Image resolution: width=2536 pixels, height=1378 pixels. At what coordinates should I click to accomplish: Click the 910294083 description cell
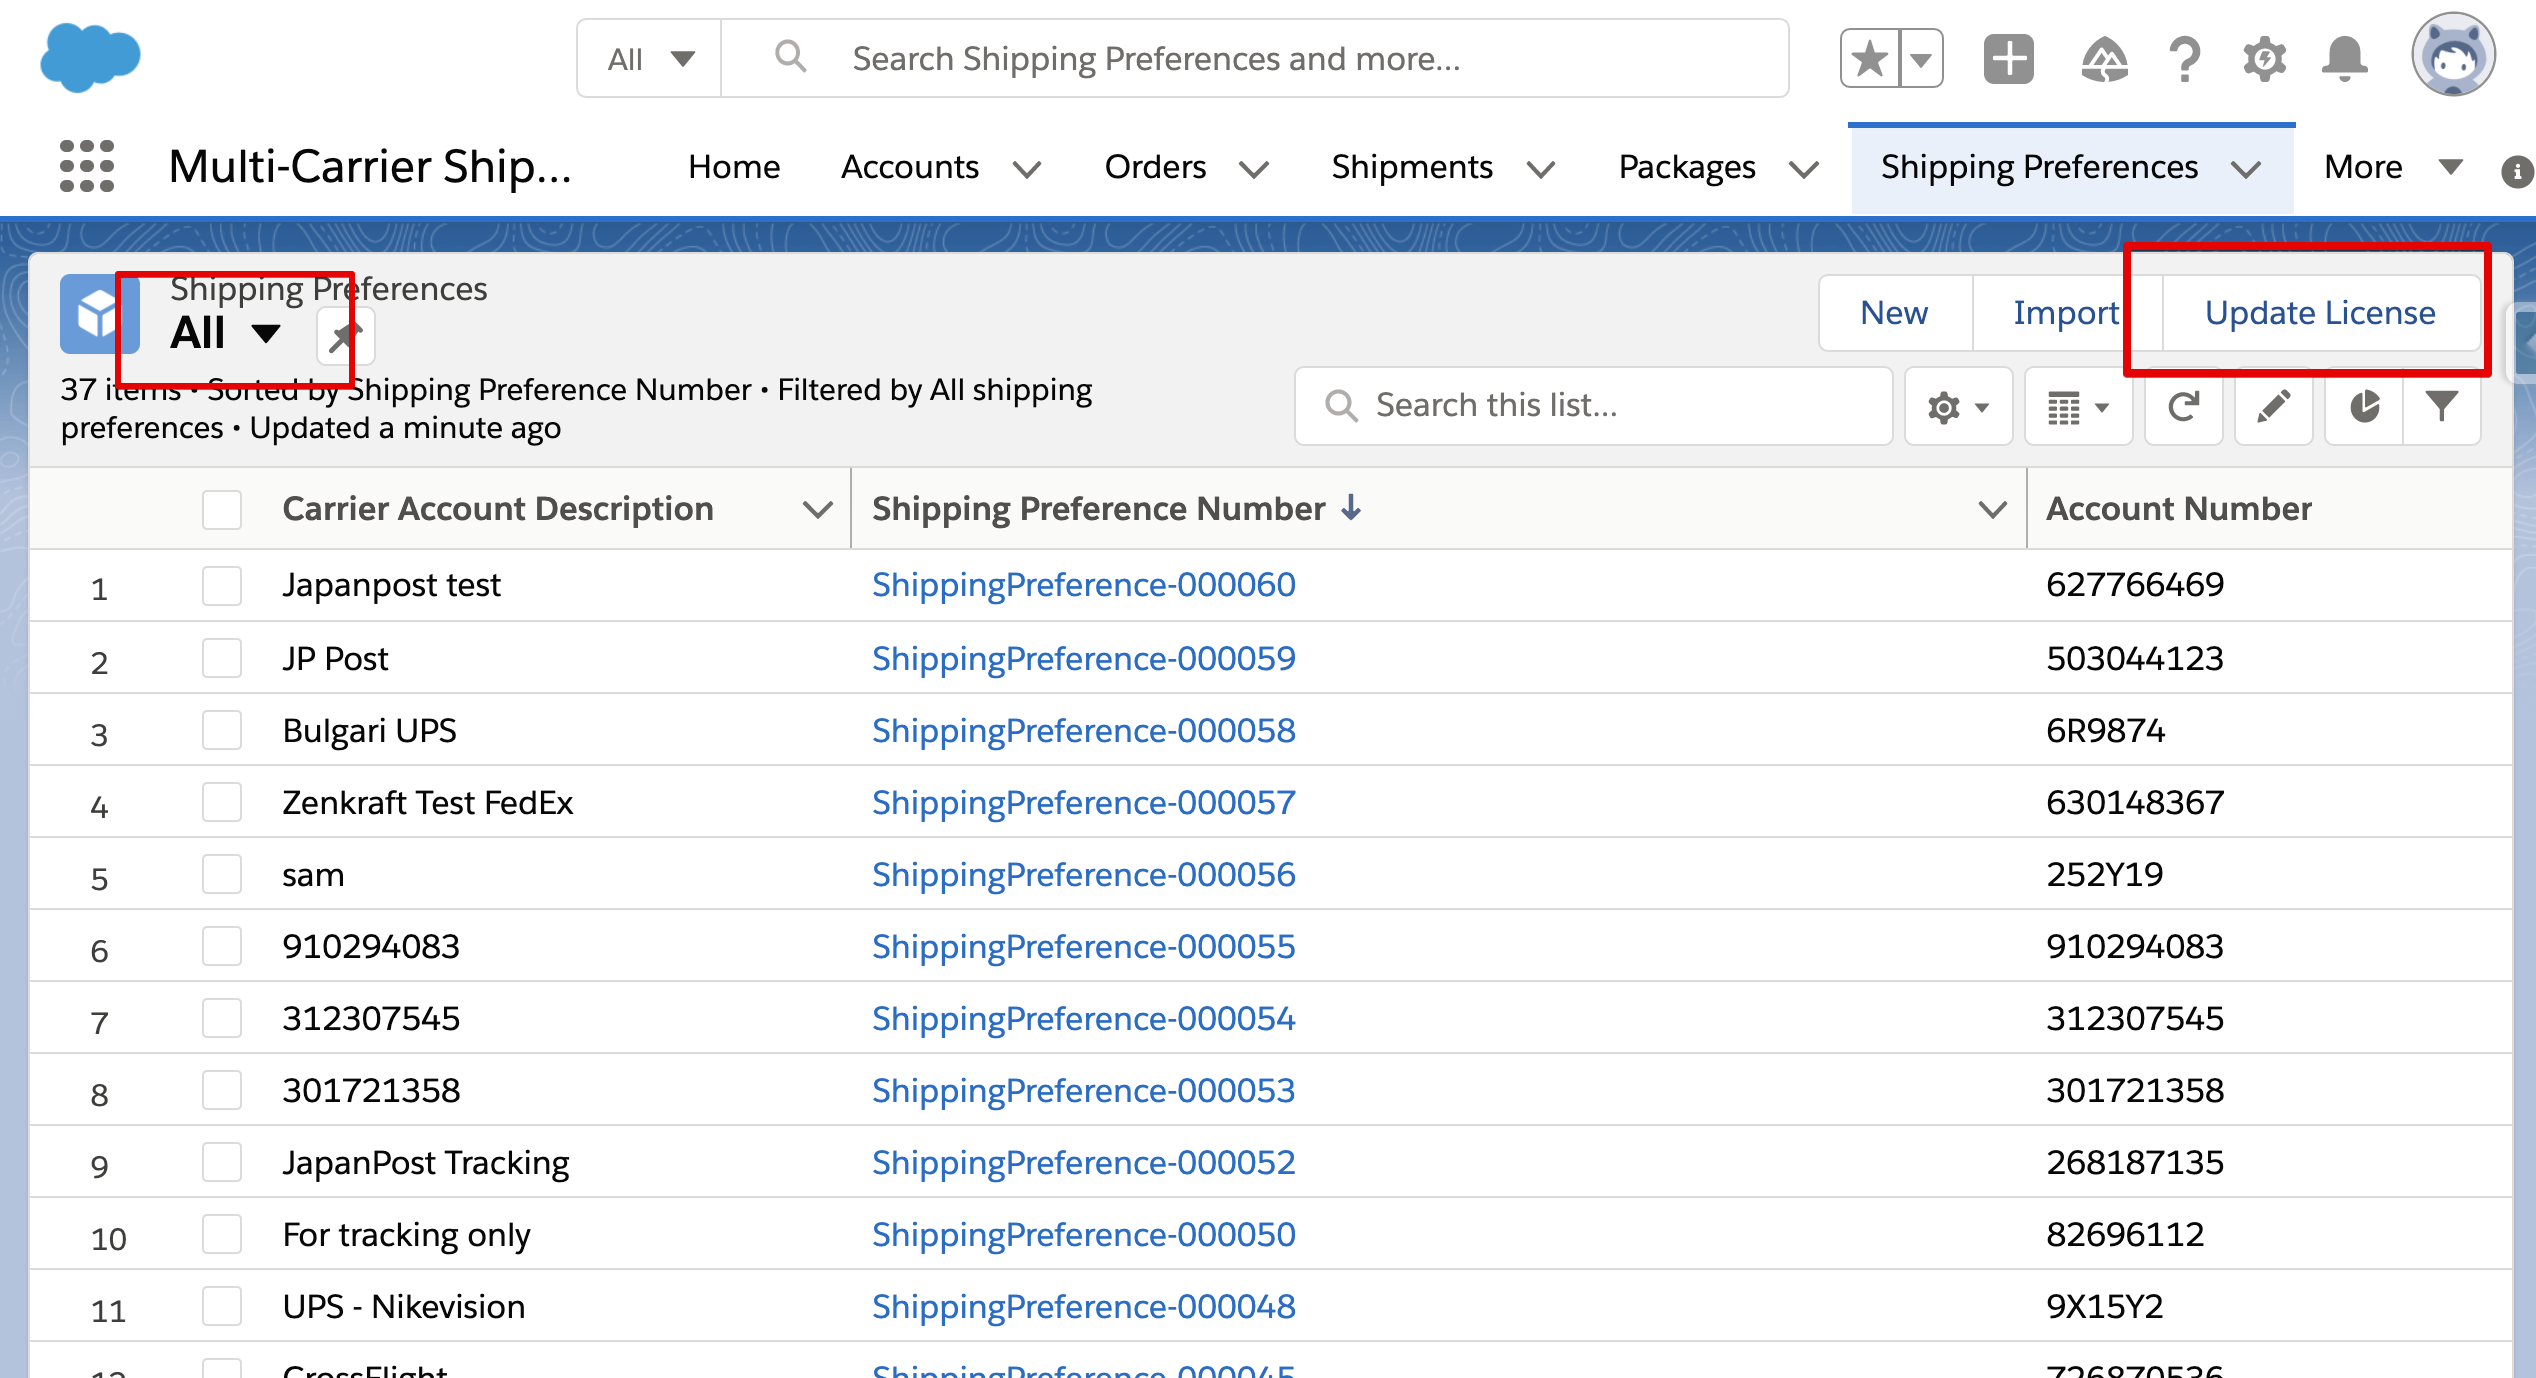[x=370, y=947]
